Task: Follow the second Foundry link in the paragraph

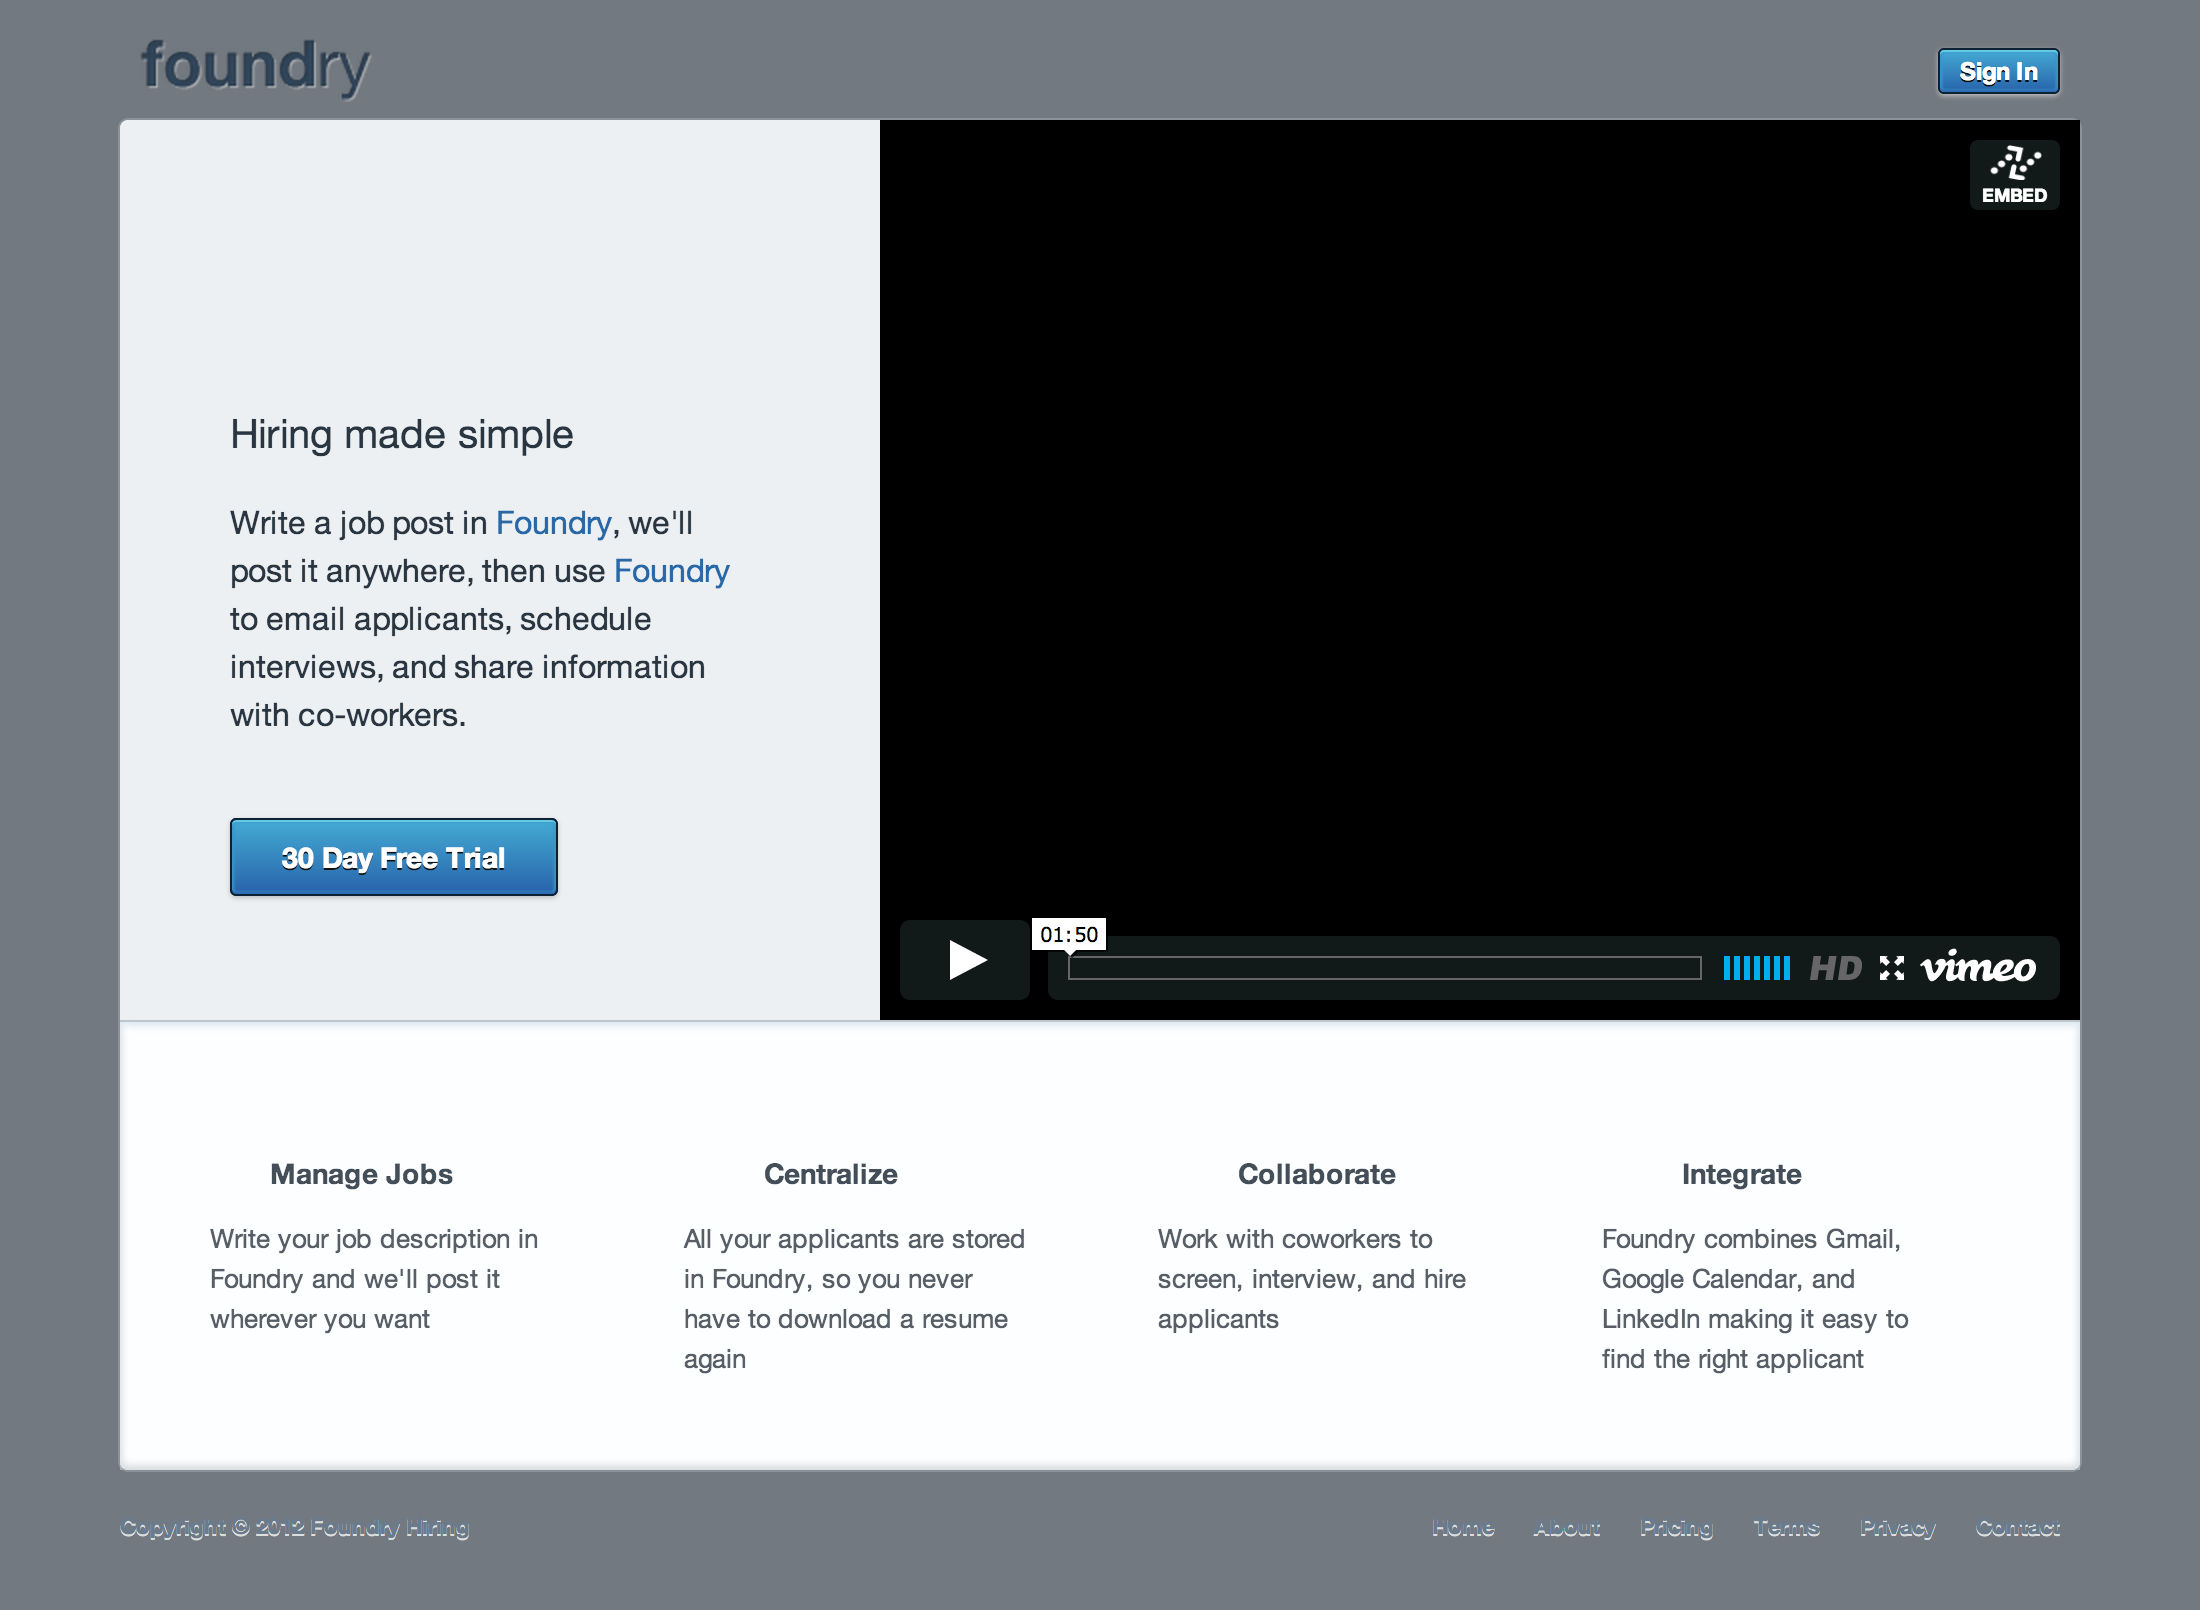Action: click(671, 571)
